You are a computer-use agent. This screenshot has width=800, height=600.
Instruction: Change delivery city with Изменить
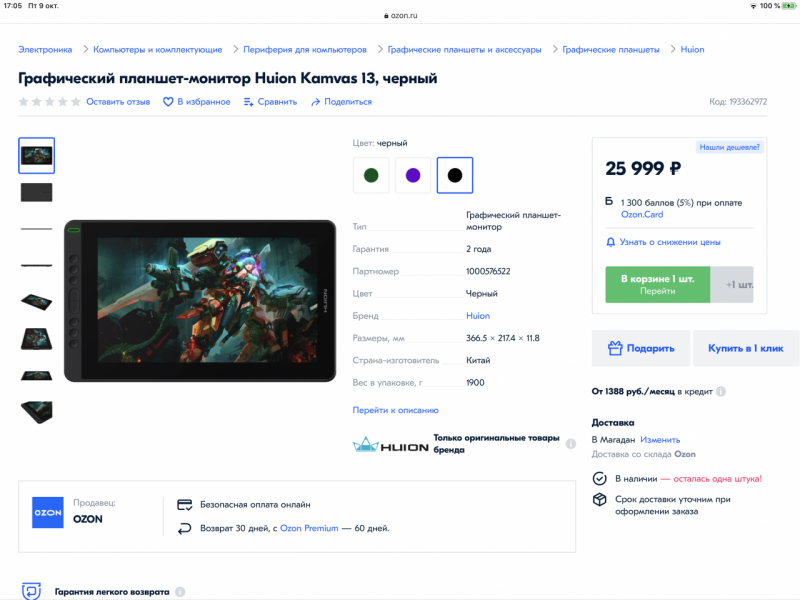[x=660, y=440]
